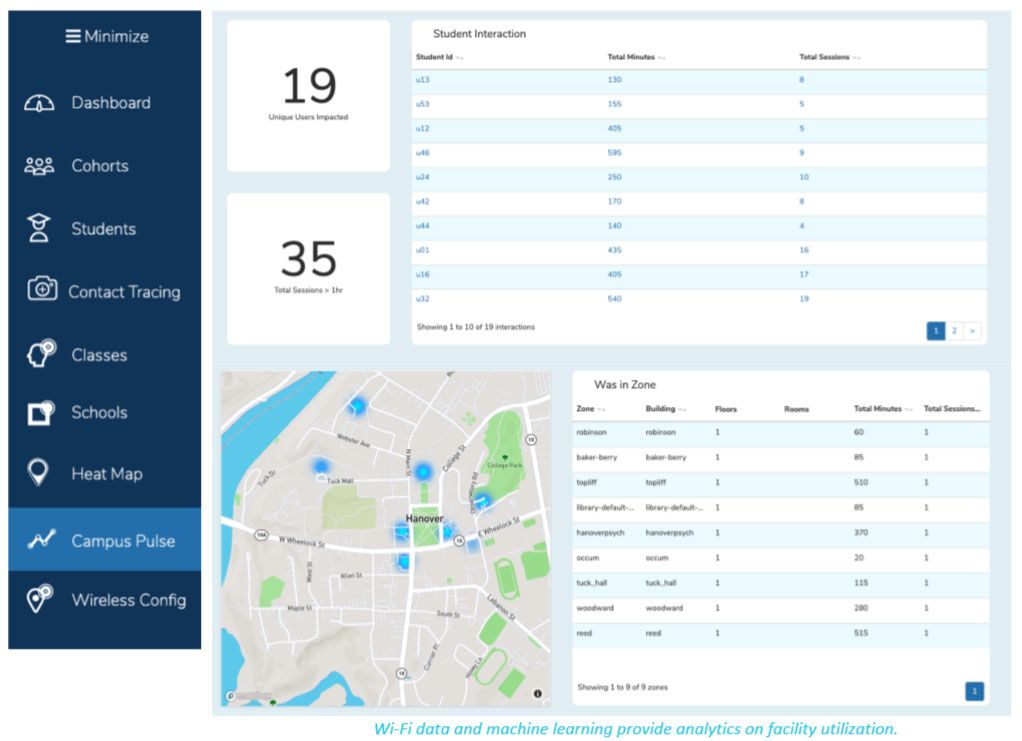Go to page 2 of interactions
Viewport: 1022px width, 741px height.
click(954, 330)
